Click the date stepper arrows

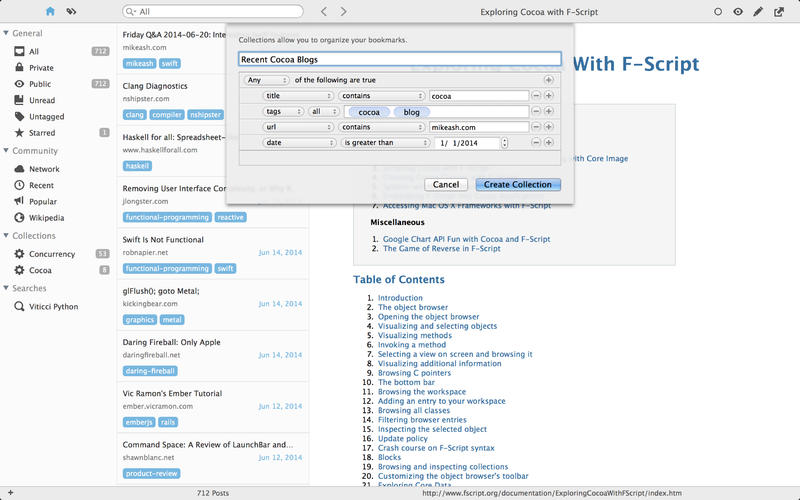505,143
